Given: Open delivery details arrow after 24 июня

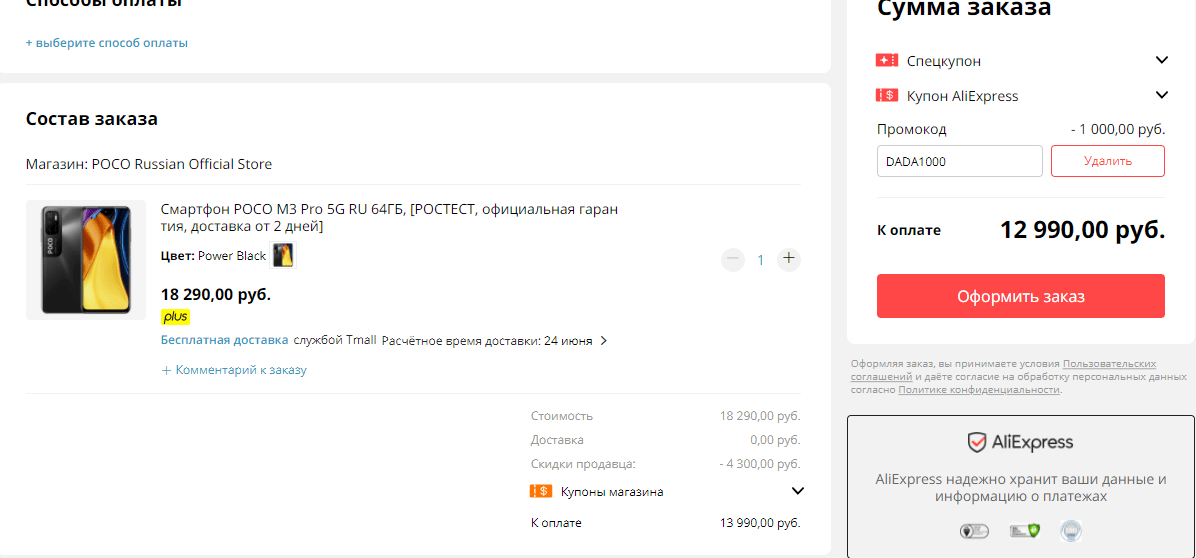Looking at the screenshot, I should 603,341.
